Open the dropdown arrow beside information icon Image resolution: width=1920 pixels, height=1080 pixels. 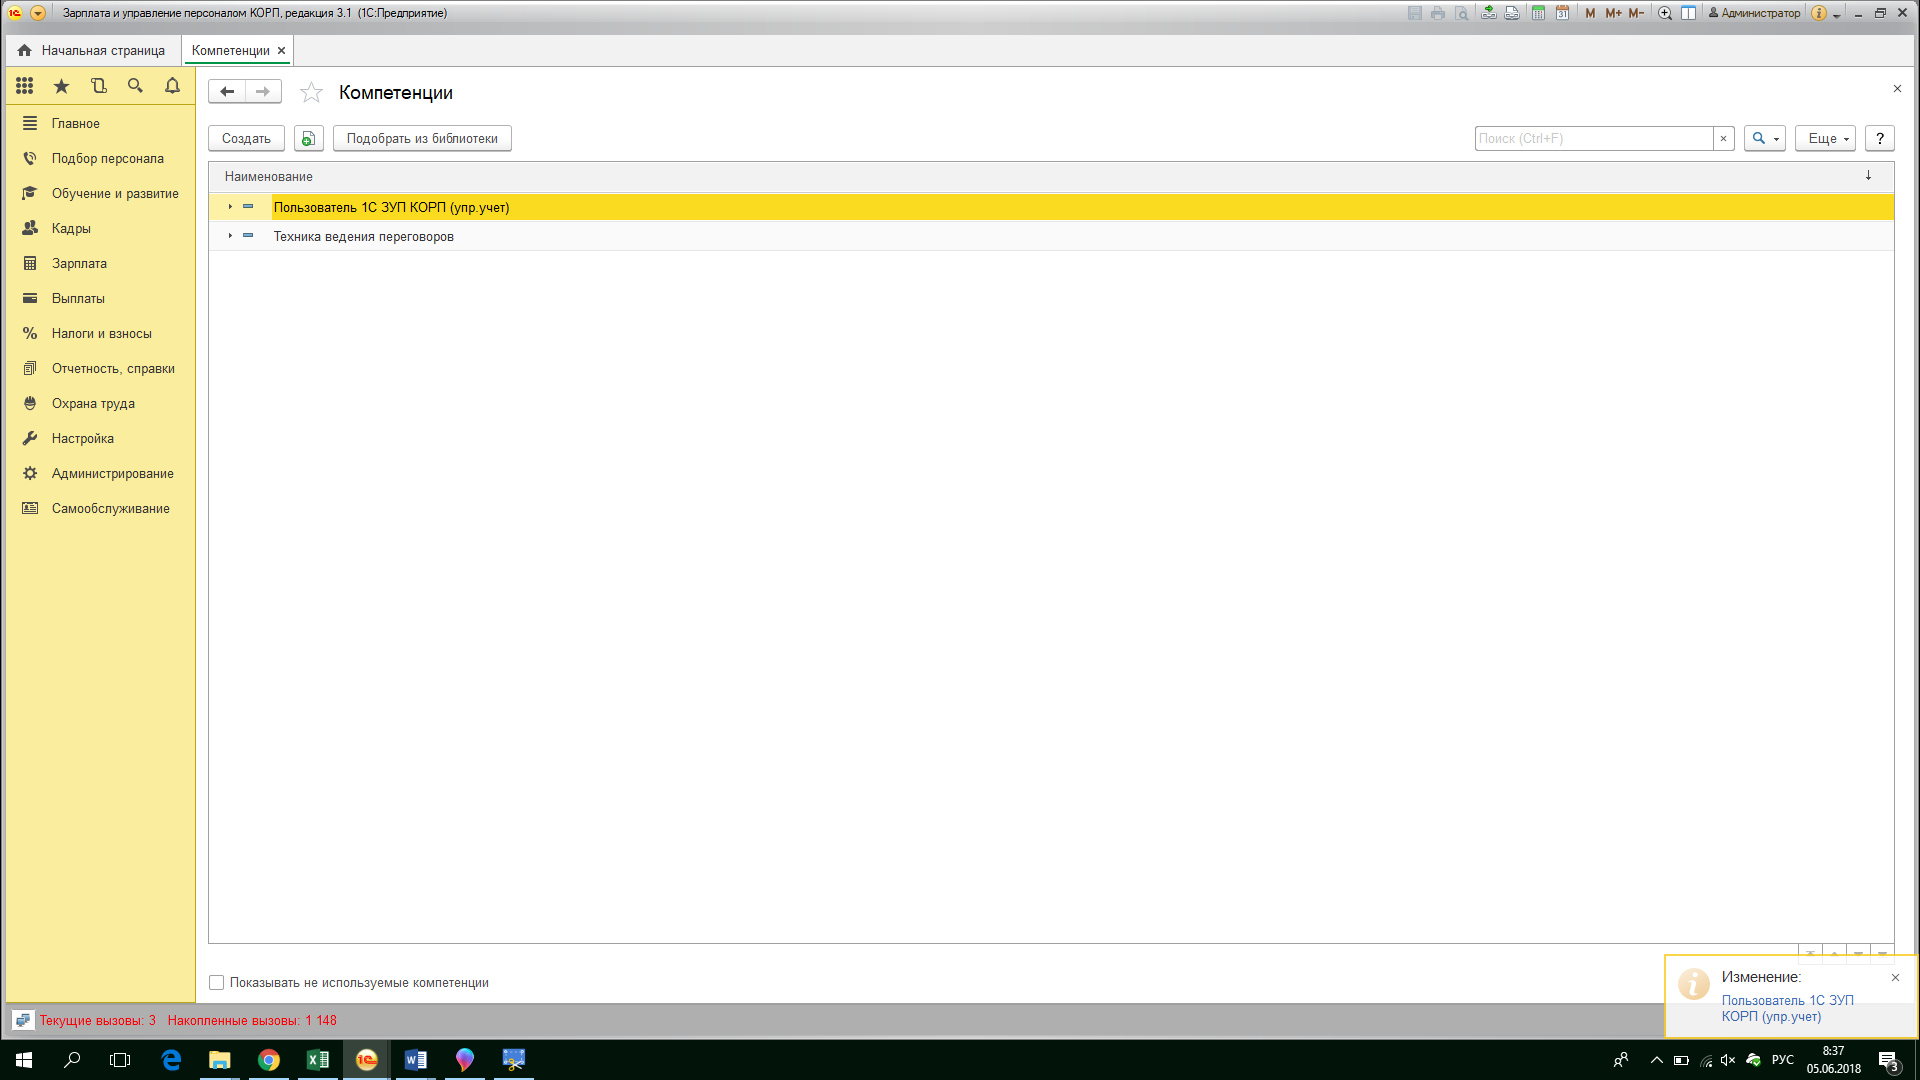coord(1837,15)
